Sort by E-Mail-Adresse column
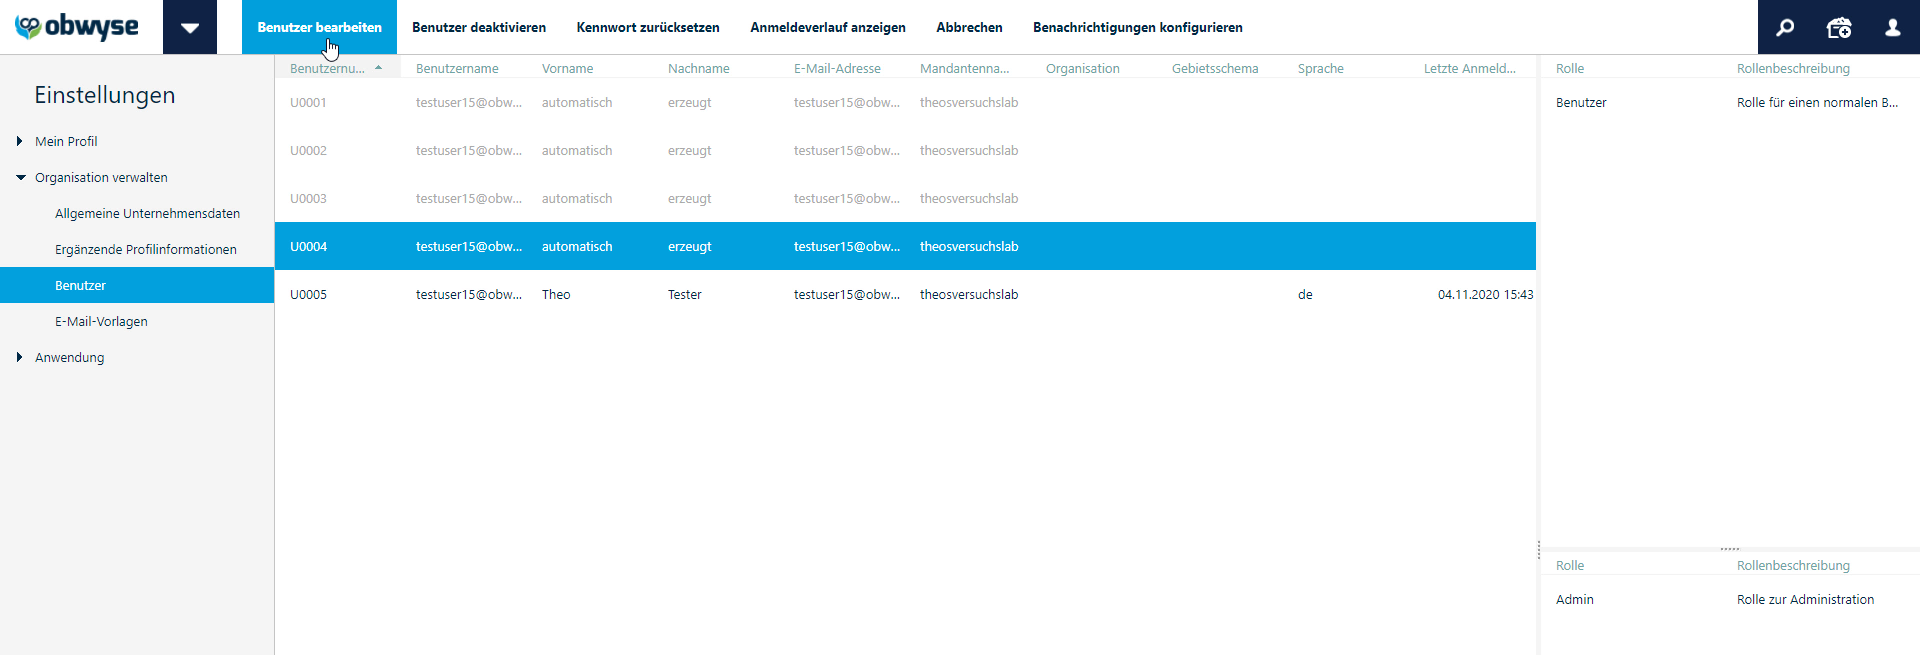 (837, 68)
